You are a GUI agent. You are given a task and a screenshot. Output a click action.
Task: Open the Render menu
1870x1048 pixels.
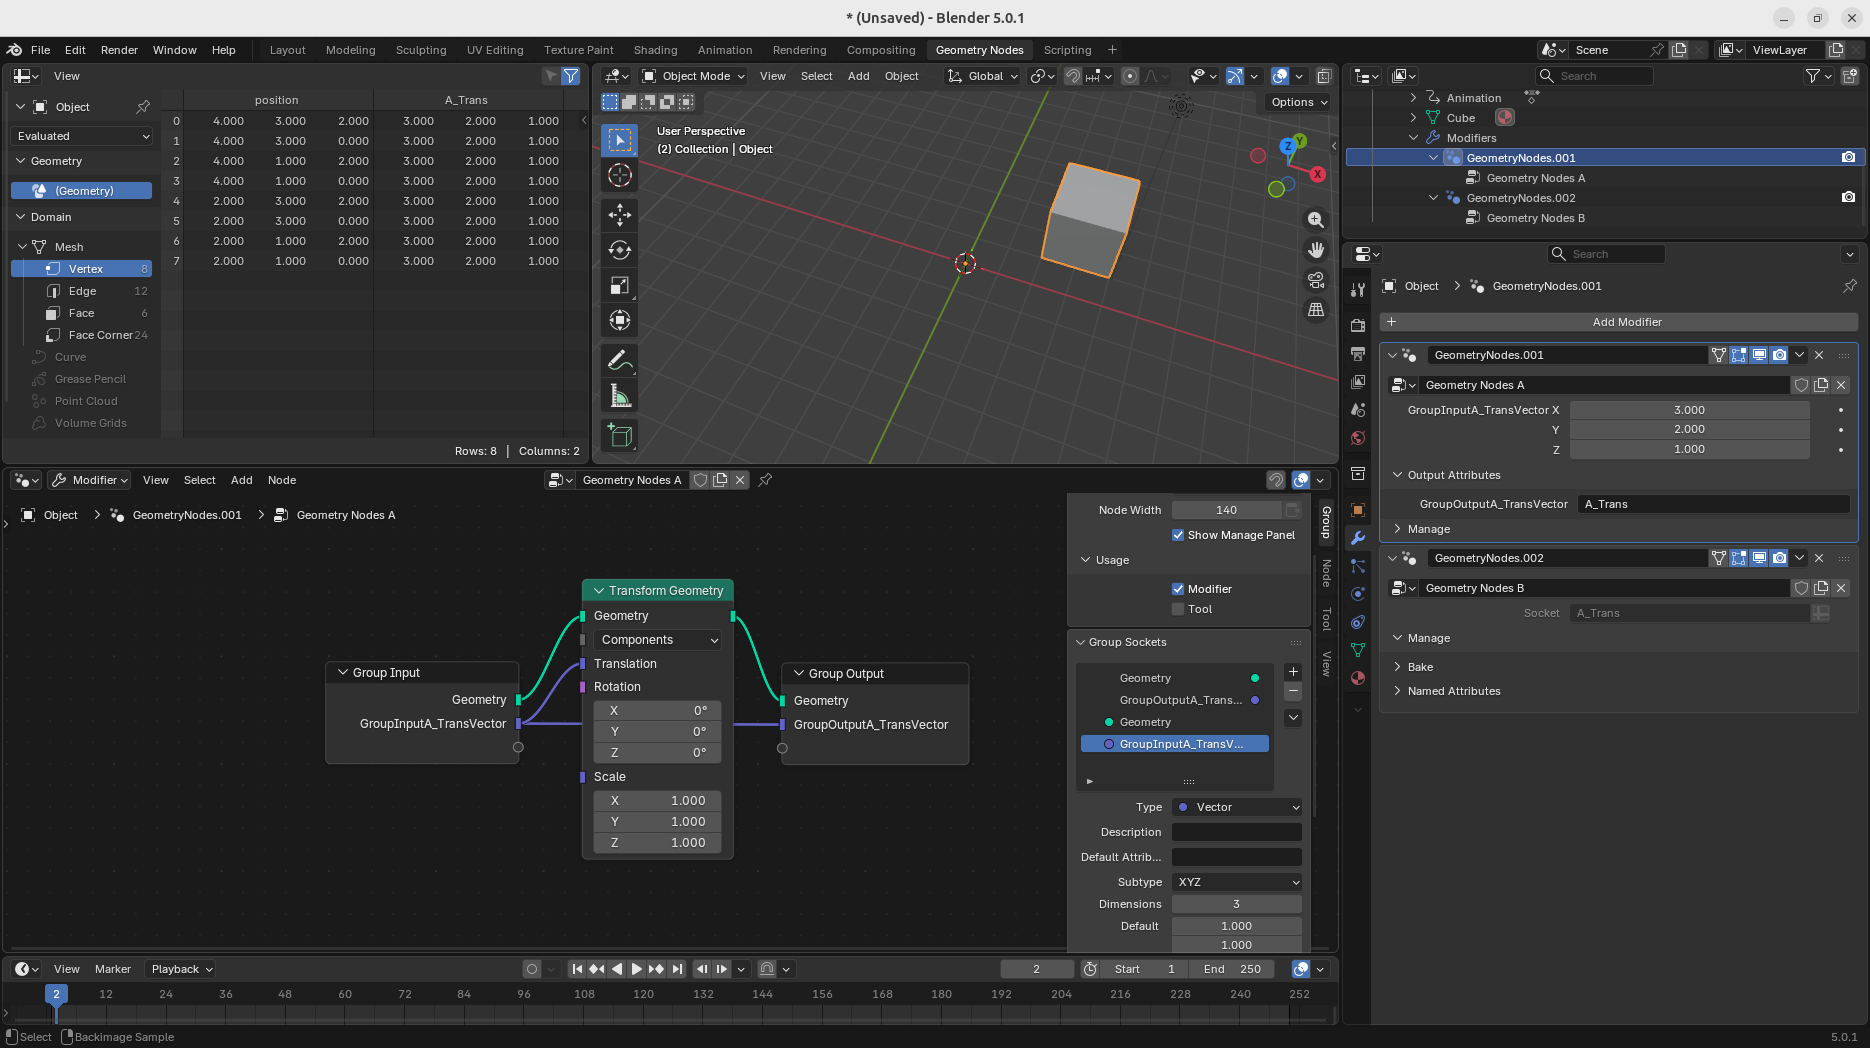click(119, 50)
